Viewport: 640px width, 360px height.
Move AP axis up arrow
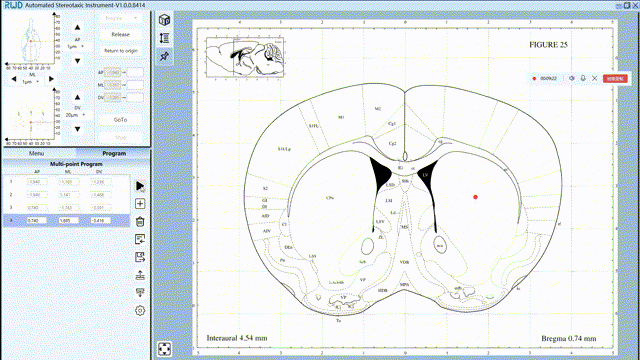(x=77, y=27)
